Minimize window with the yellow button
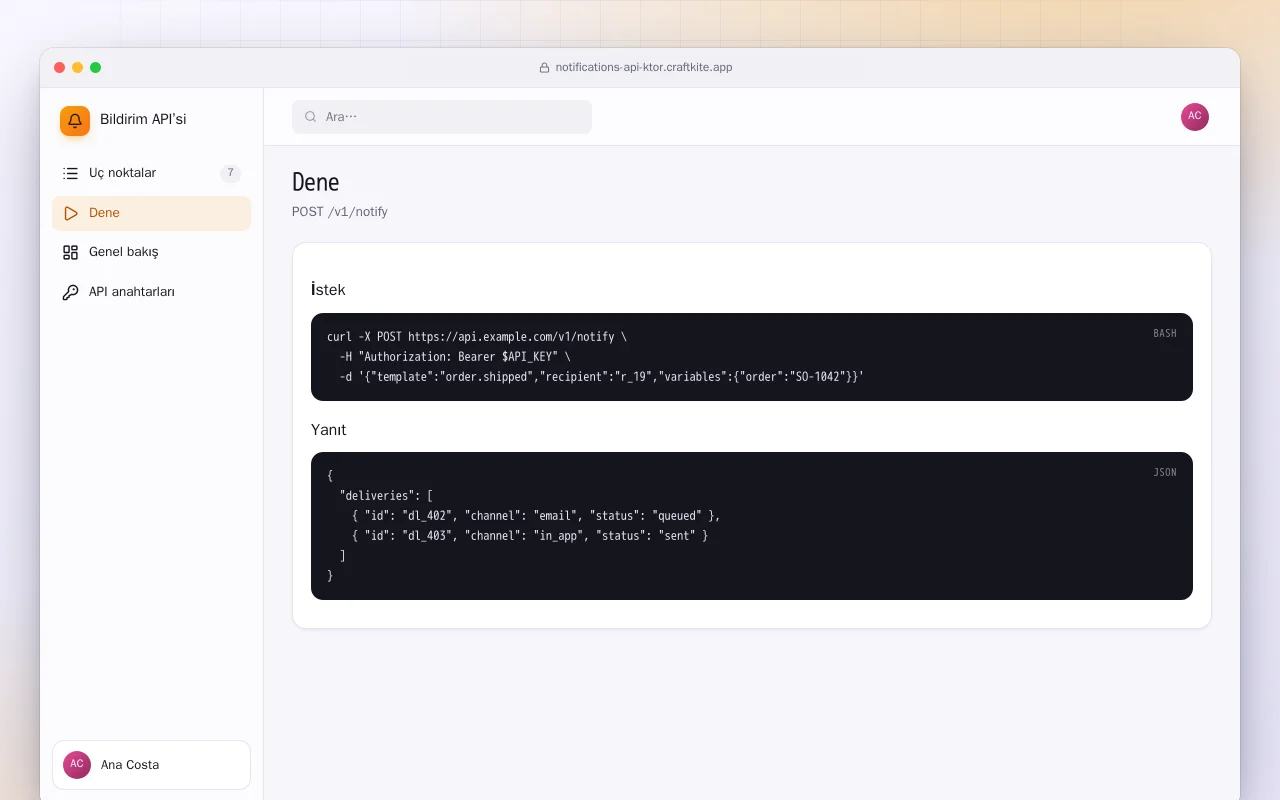 pyautogui.click(x=78, y=68)
